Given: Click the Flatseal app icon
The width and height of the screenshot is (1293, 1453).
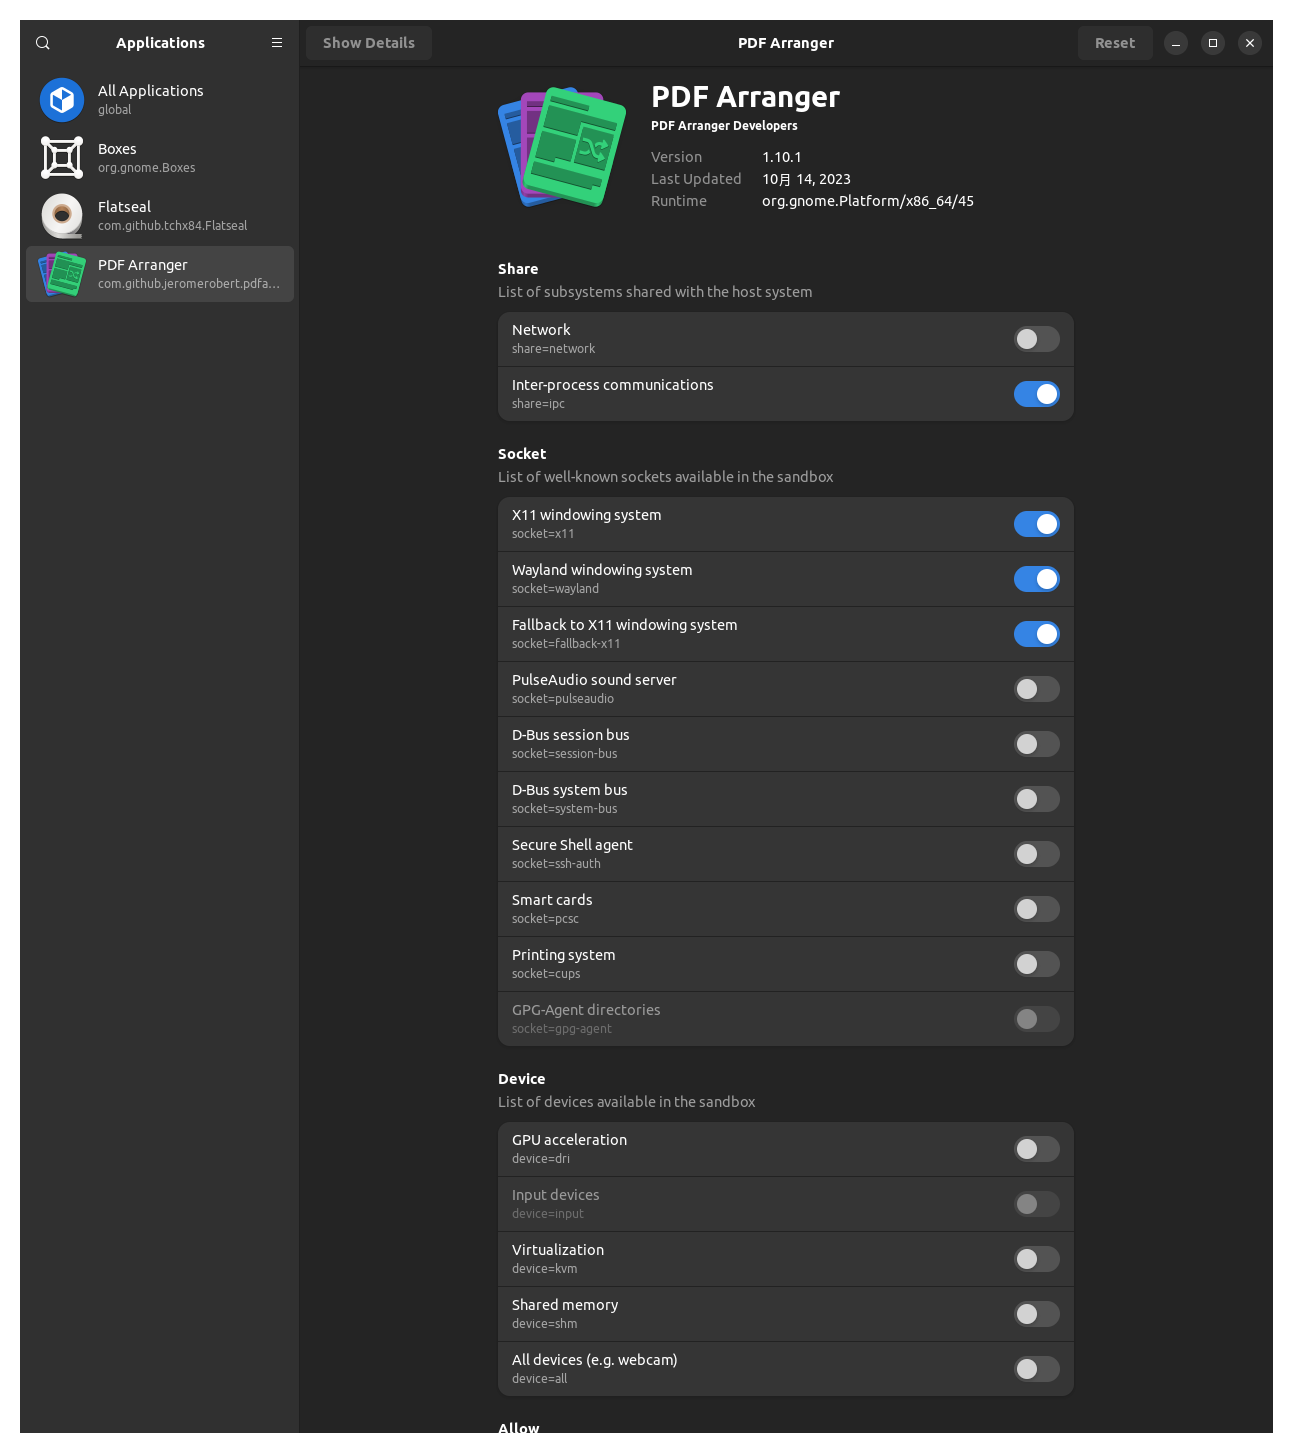Looking at the screenshot, I should tap(62, 216).
